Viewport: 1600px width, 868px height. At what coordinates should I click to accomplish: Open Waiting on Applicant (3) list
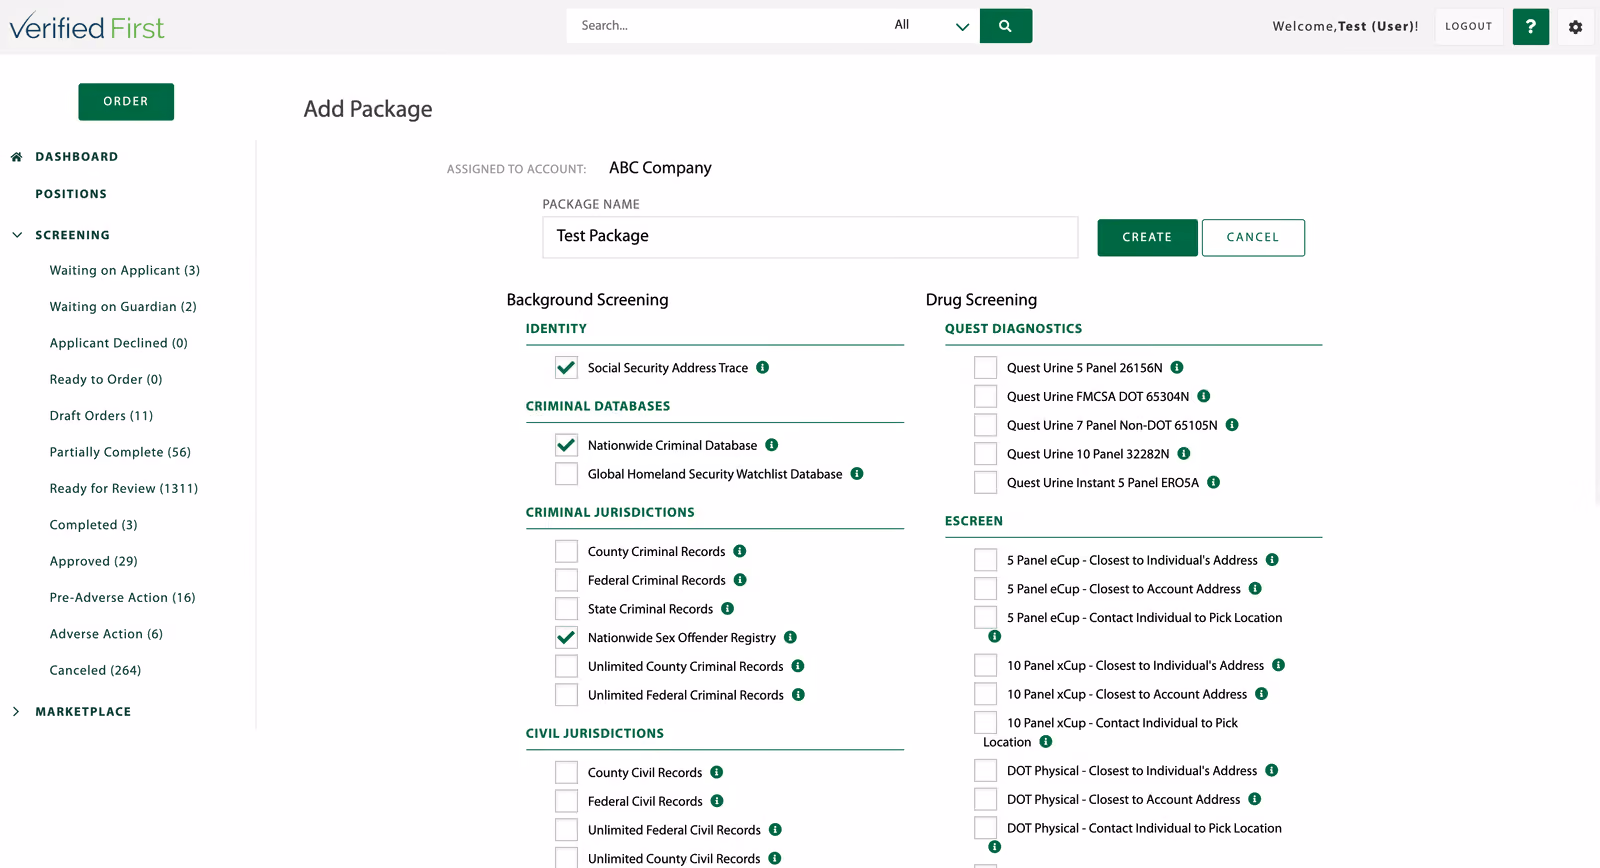(x=125, y=271)
